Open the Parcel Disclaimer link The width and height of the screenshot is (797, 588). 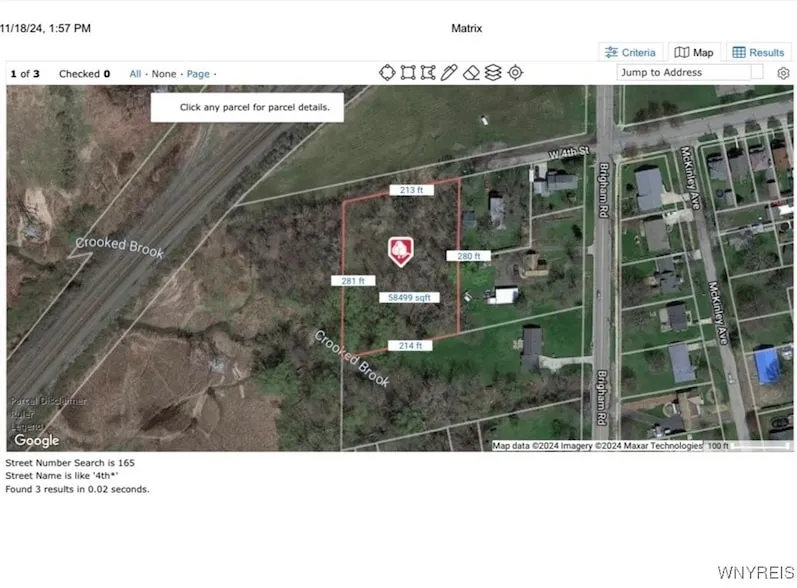(48, 401)
